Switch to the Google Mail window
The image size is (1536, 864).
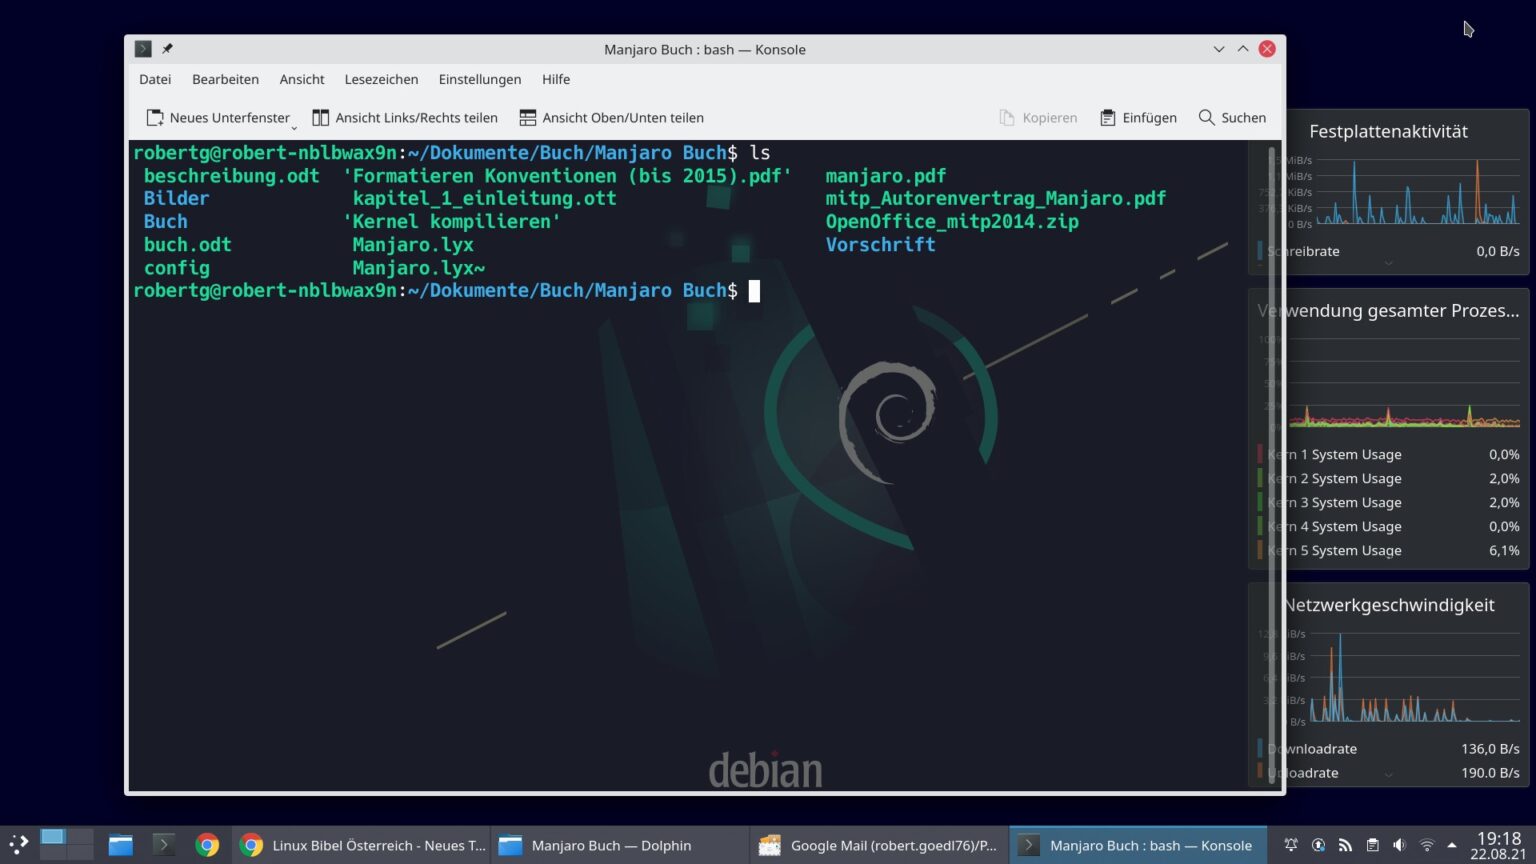click(x=878, y=845)
